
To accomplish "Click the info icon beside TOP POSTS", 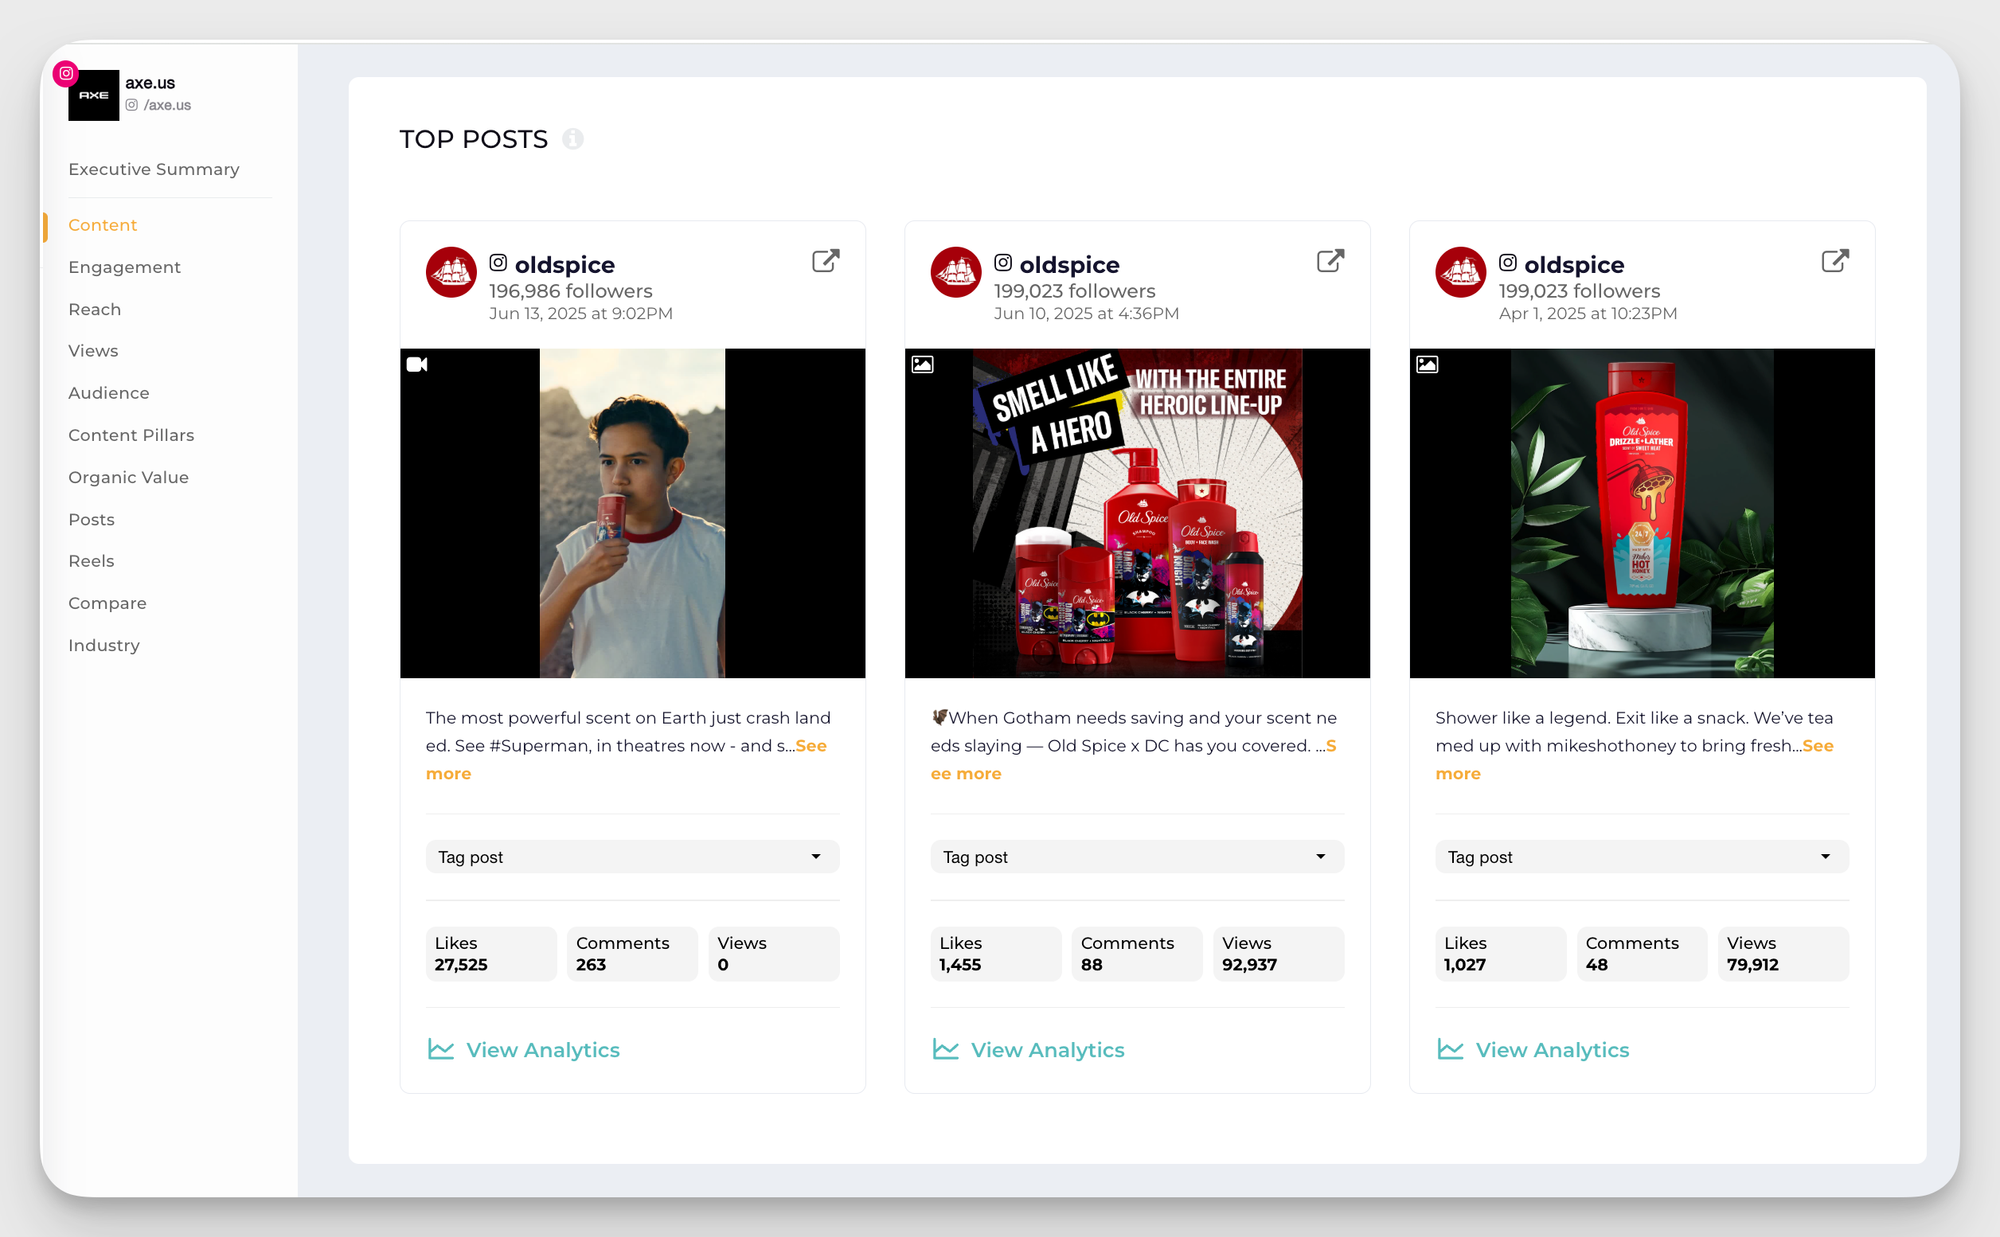I will (573, 139).
